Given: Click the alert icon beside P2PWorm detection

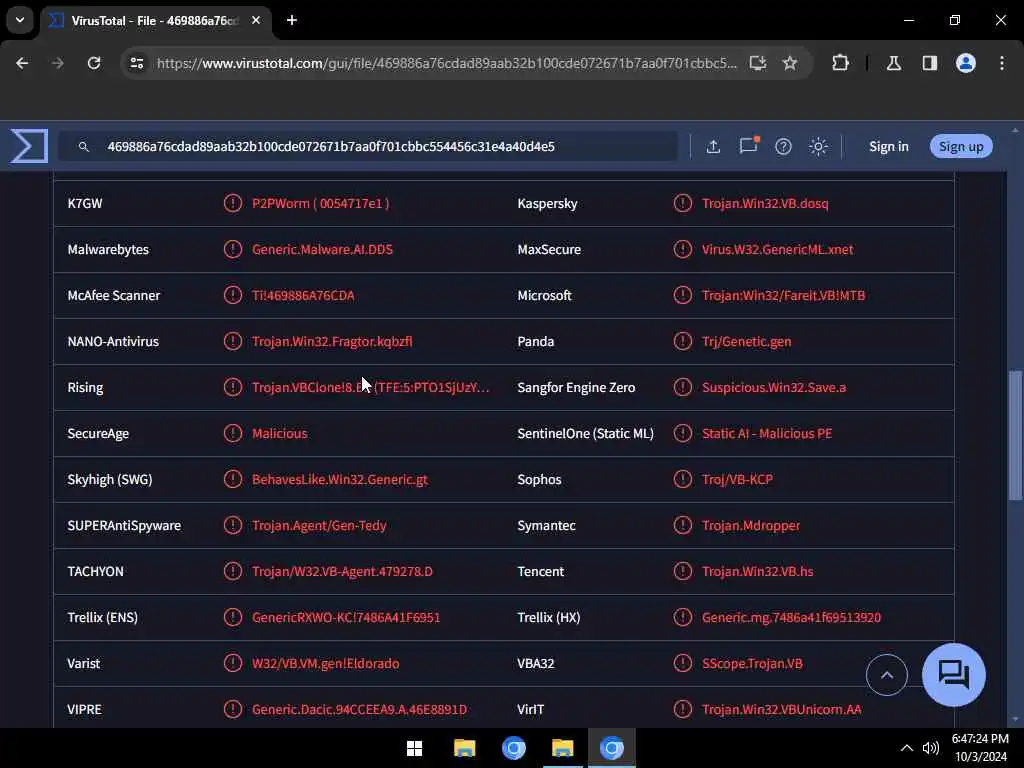Looking at the screenshot, I should click(x=232, y=203).
